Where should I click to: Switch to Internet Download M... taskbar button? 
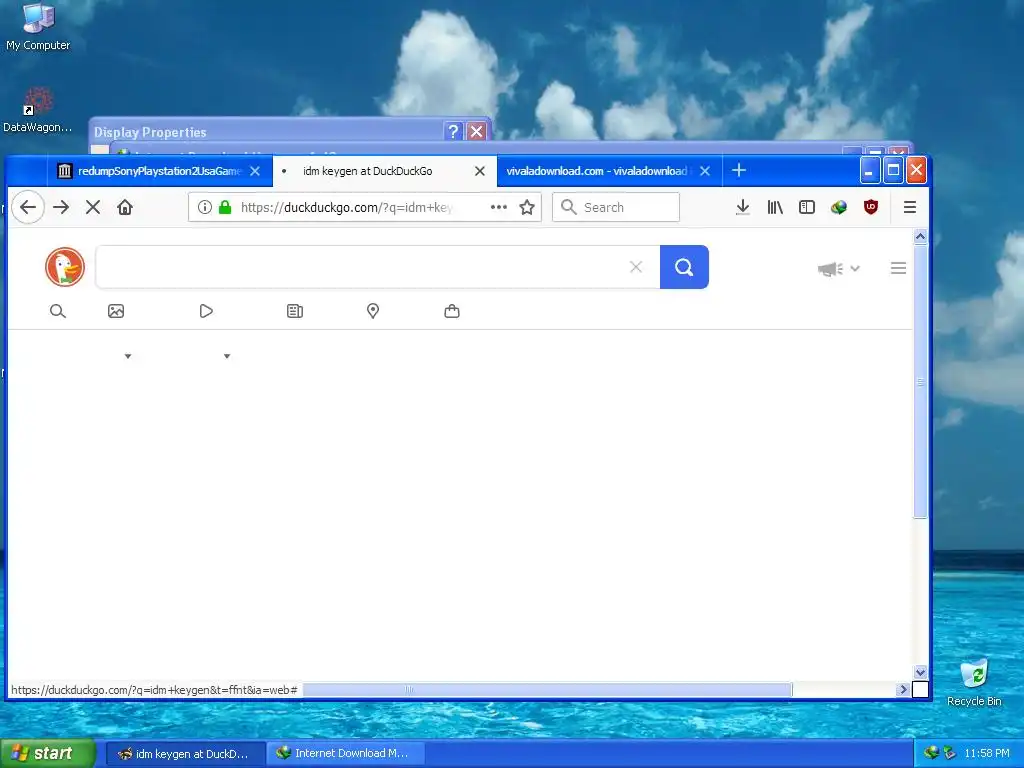[x=345, y=754]
